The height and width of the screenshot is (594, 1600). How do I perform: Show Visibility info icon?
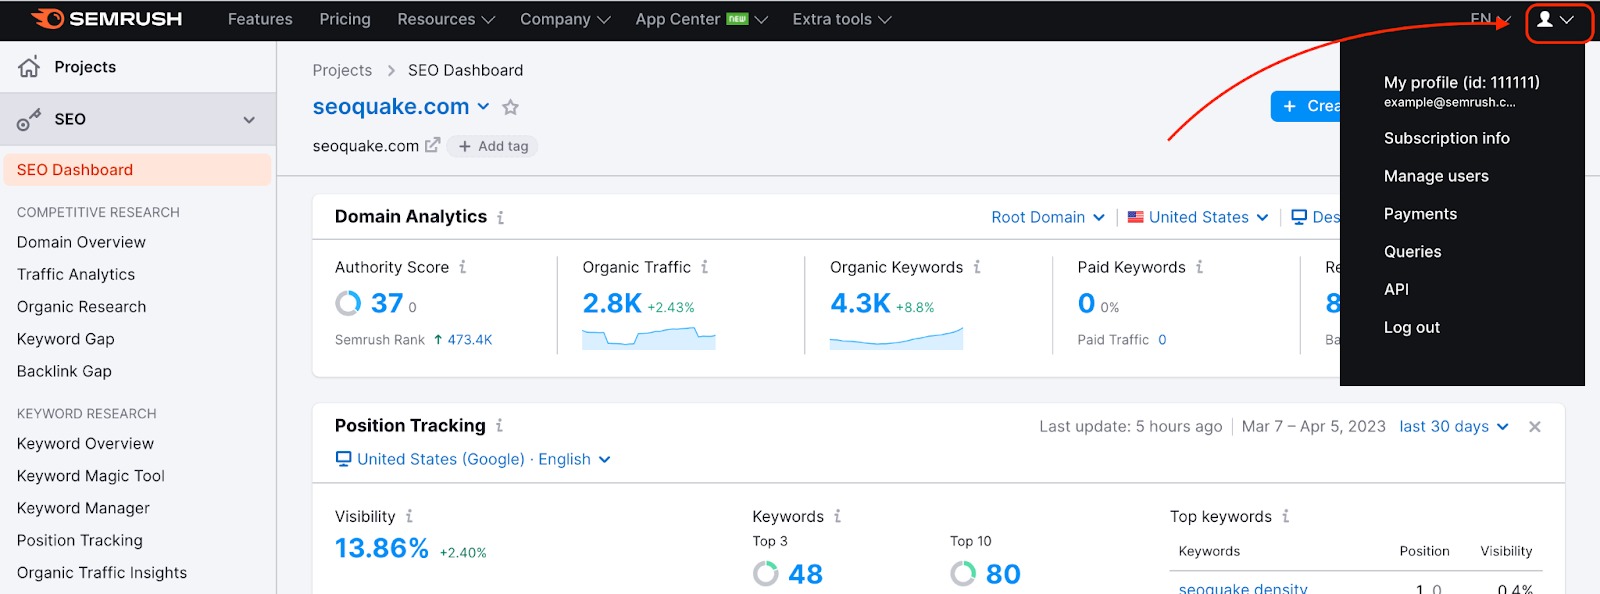click(x=409, y=516)
